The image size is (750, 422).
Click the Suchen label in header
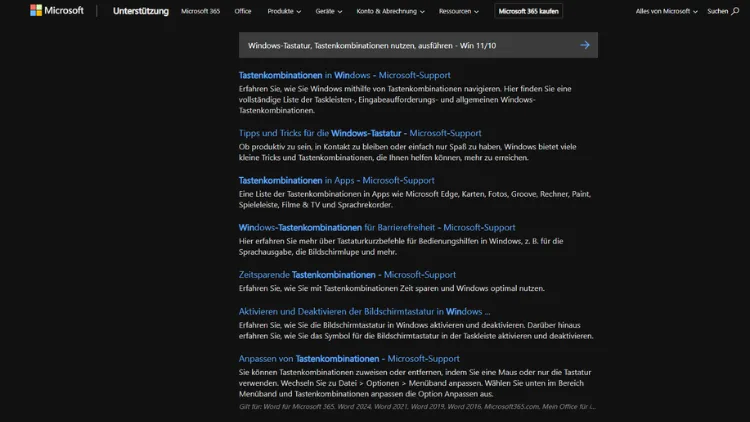(717, 11)
